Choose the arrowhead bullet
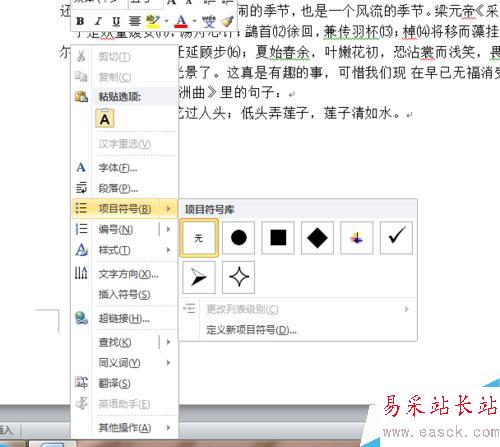Image resolution: width=500 pixels, height=447 pixels. [x=199, y=277]
